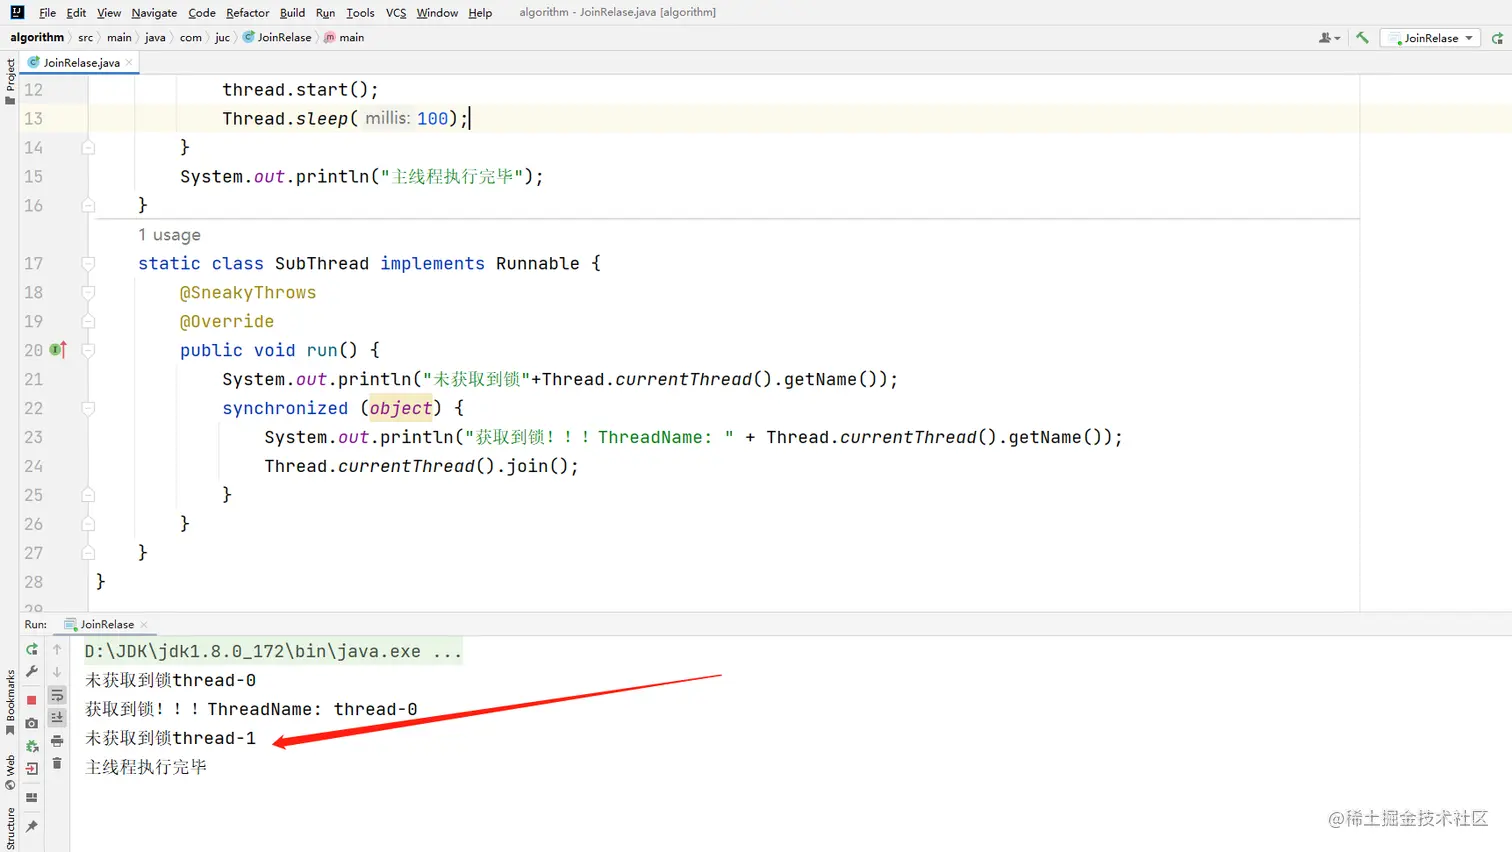Click the '1 usage' code hint
Screen dimensions: 1512x852
tap(169, 235)
